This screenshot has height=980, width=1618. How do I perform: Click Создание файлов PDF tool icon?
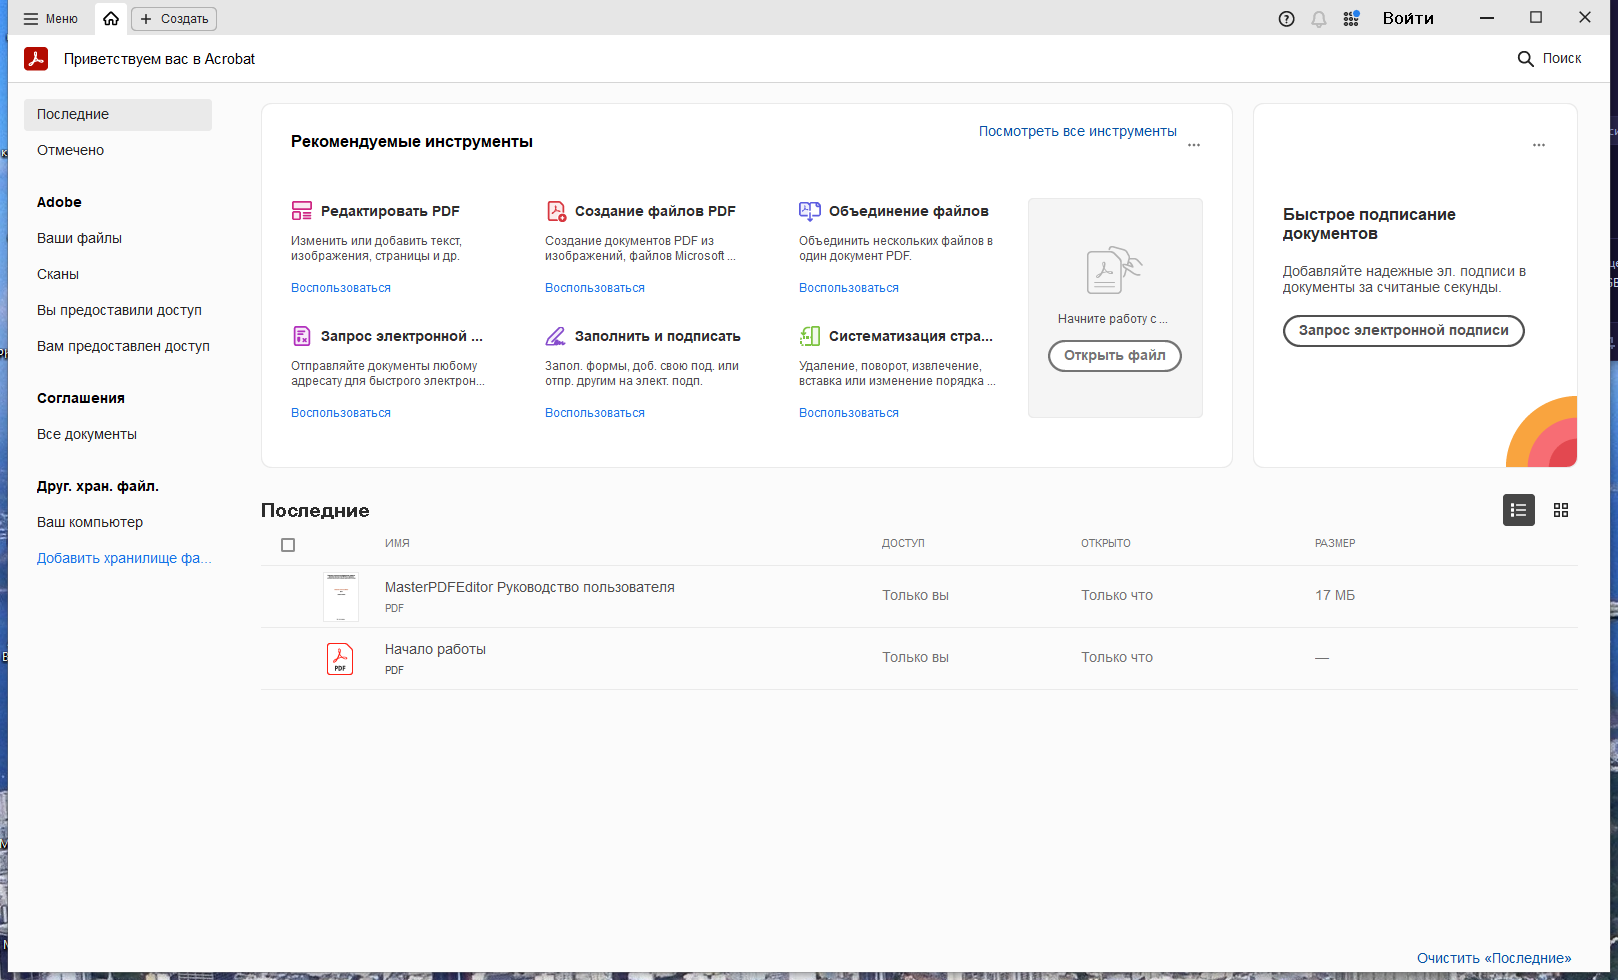coord(556,211)
